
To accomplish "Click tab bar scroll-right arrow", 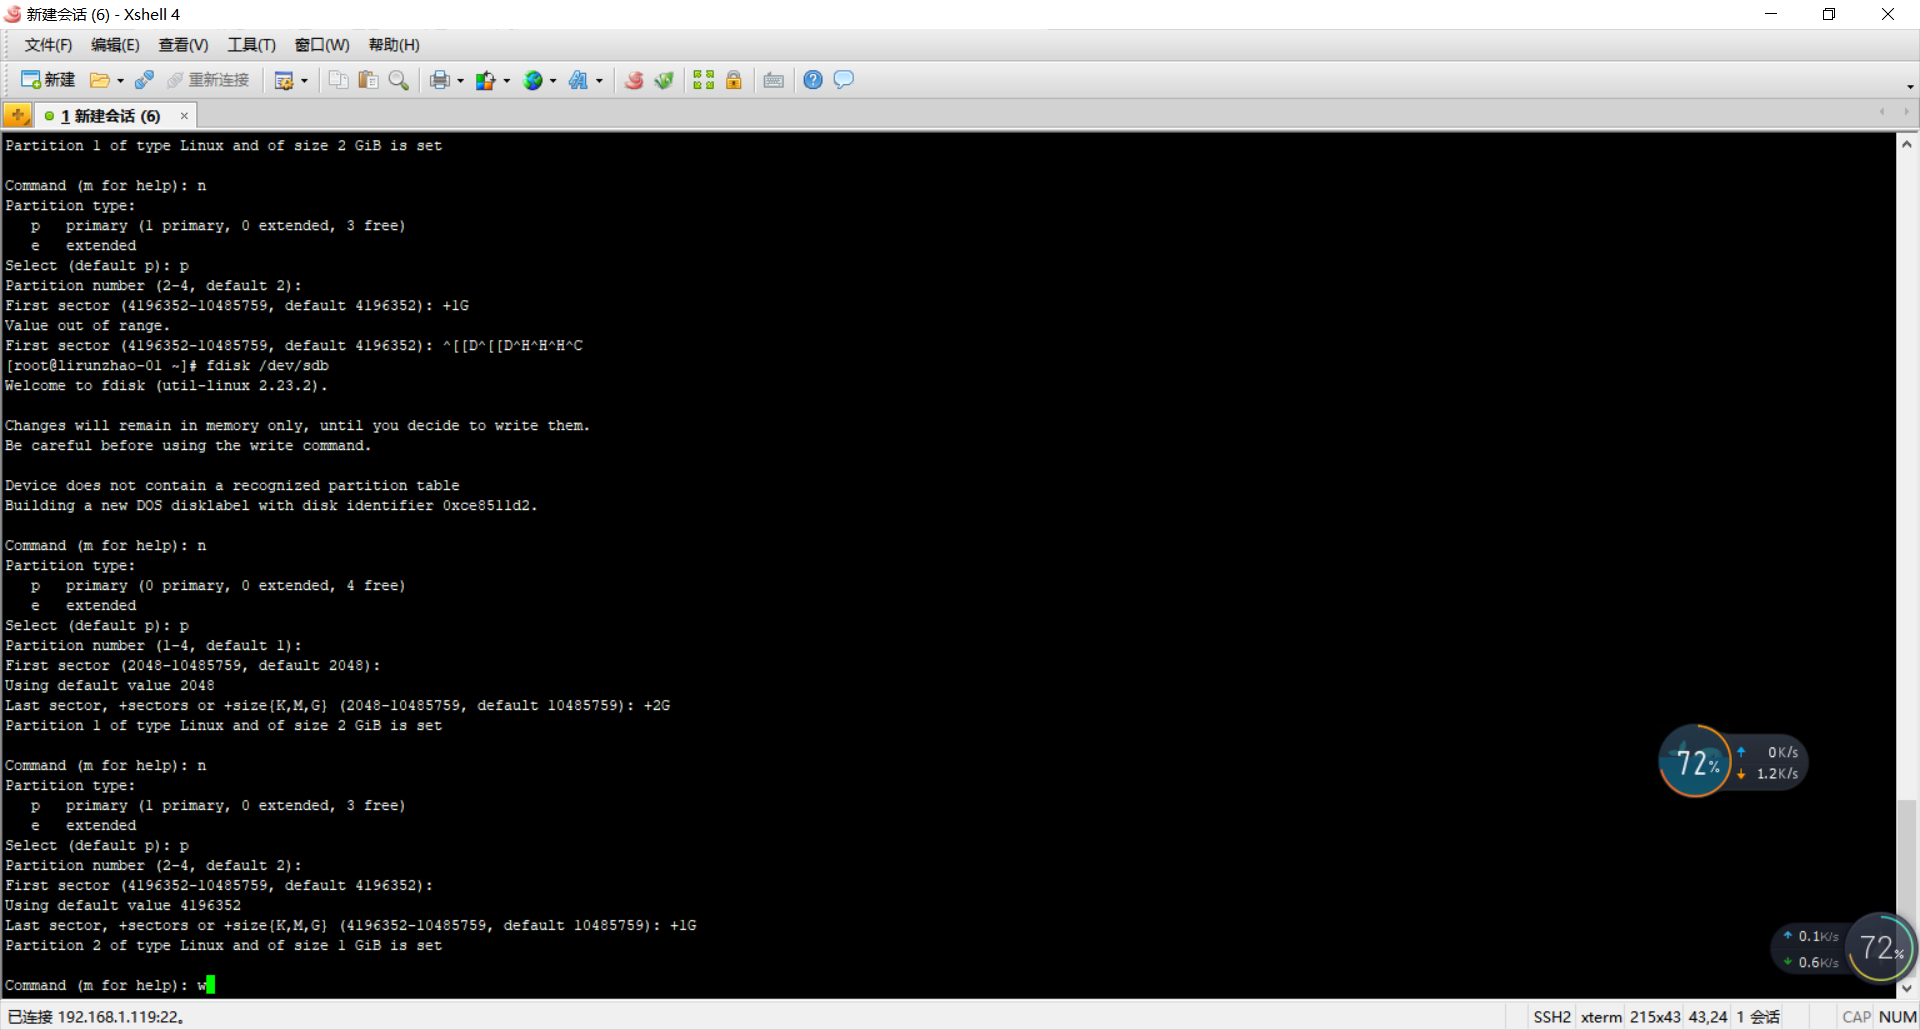I will (x=1906, y=112).
